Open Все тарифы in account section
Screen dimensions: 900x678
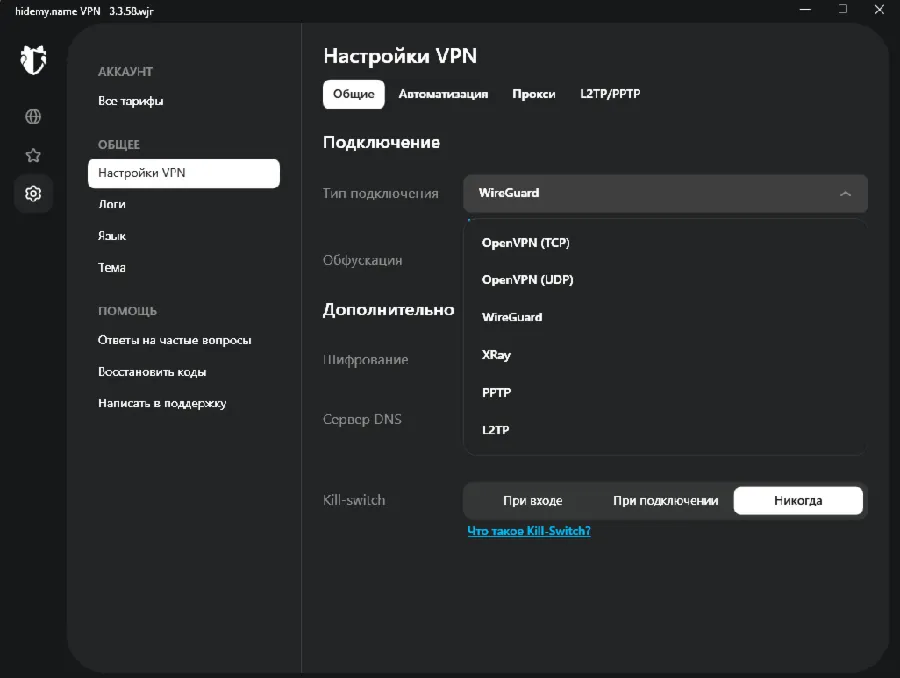point(130,101)
